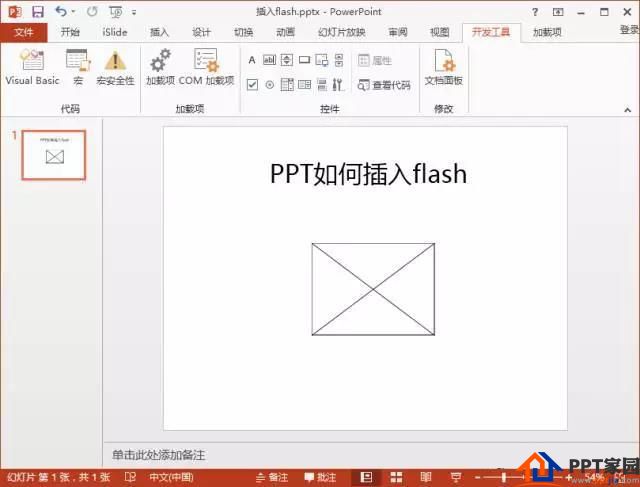Start slideshow from quick access toolbar

tap(116, 12)
